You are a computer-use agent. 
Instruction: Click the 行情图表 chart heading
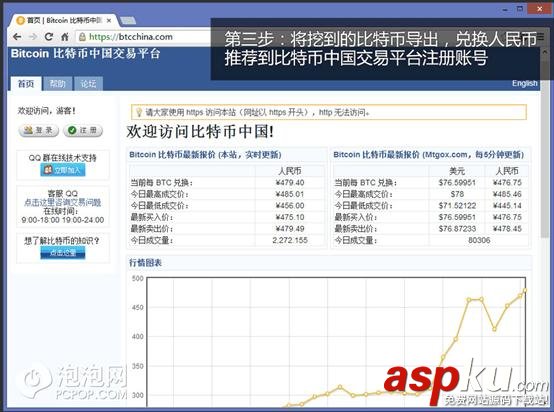click(x=146, y=263)
